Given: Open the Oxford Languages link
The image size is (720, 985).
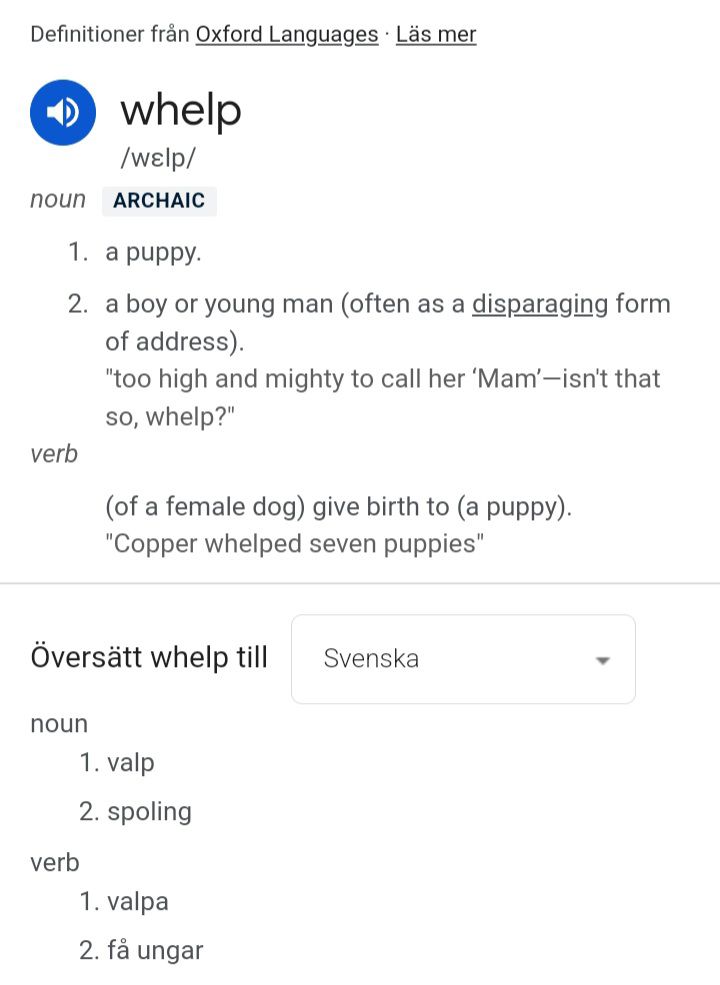Looking at the screenshot, I should click(286, 35).
